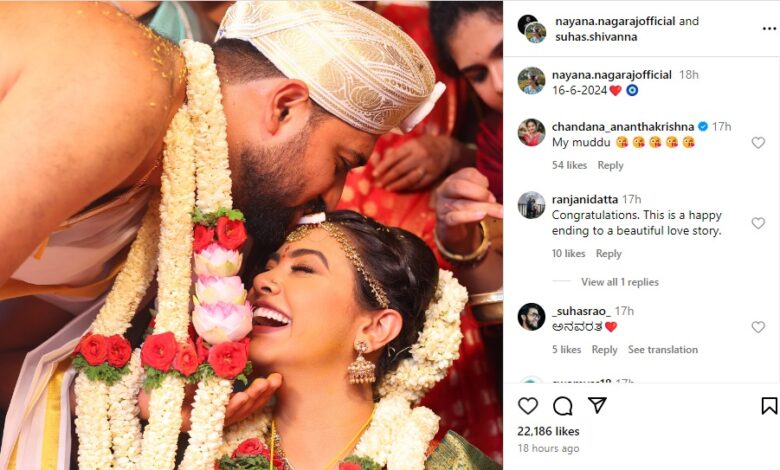Viewport: 780px width, 470px height.
Task: Open _suhasrao_'s avatar thumbnail
Action: pyautogui.click(x=531, y=317)
